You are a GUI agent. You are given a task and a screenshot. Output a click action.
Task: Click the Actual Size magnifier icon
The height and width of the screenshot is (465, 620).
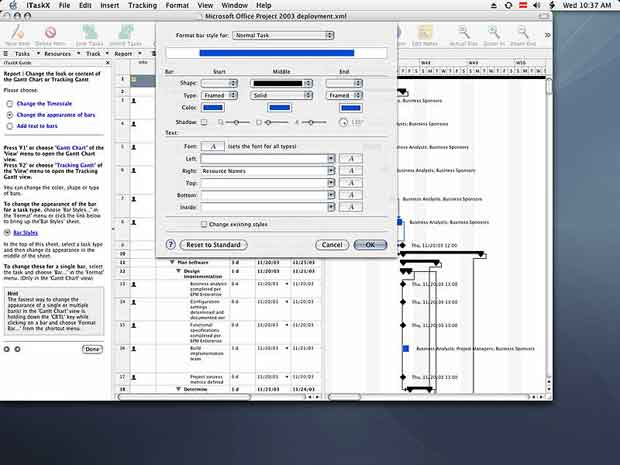click(463, 33)
